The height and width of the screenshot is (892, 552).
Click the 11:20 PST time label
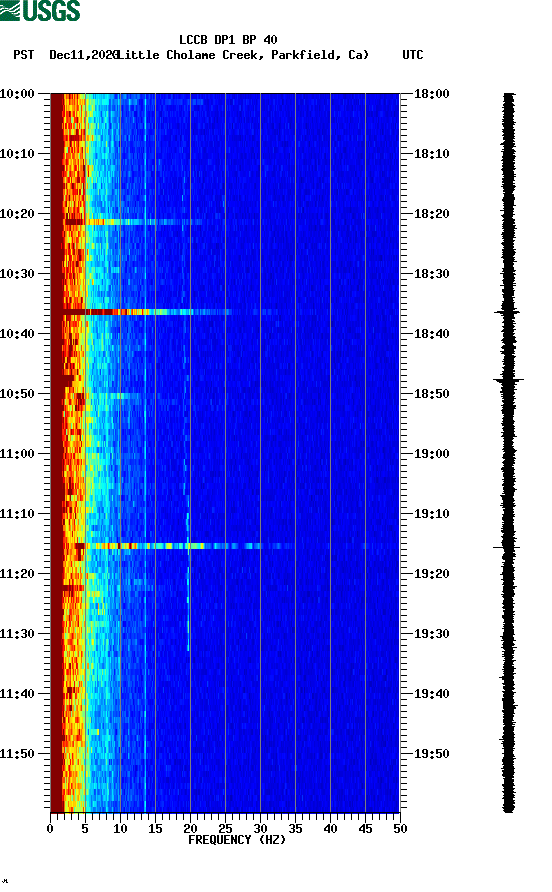click(18, 574)
